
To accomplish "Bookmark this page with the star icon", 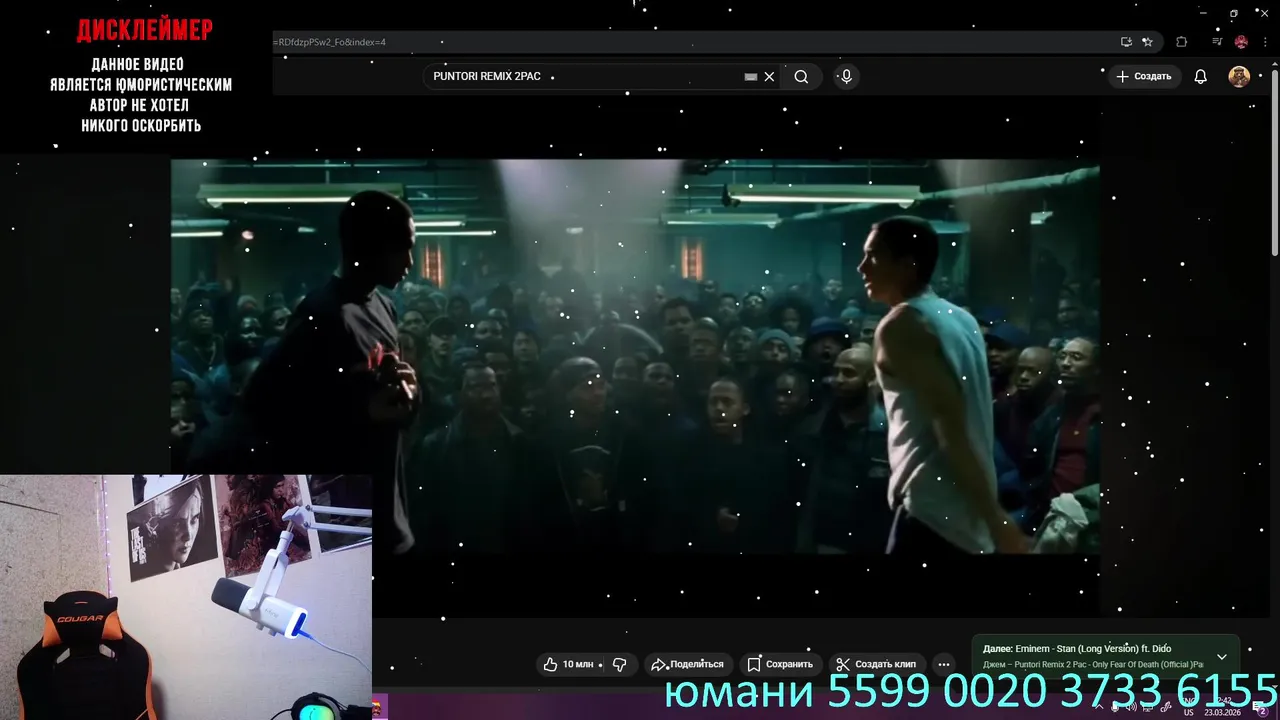I will click(1147, 42).
